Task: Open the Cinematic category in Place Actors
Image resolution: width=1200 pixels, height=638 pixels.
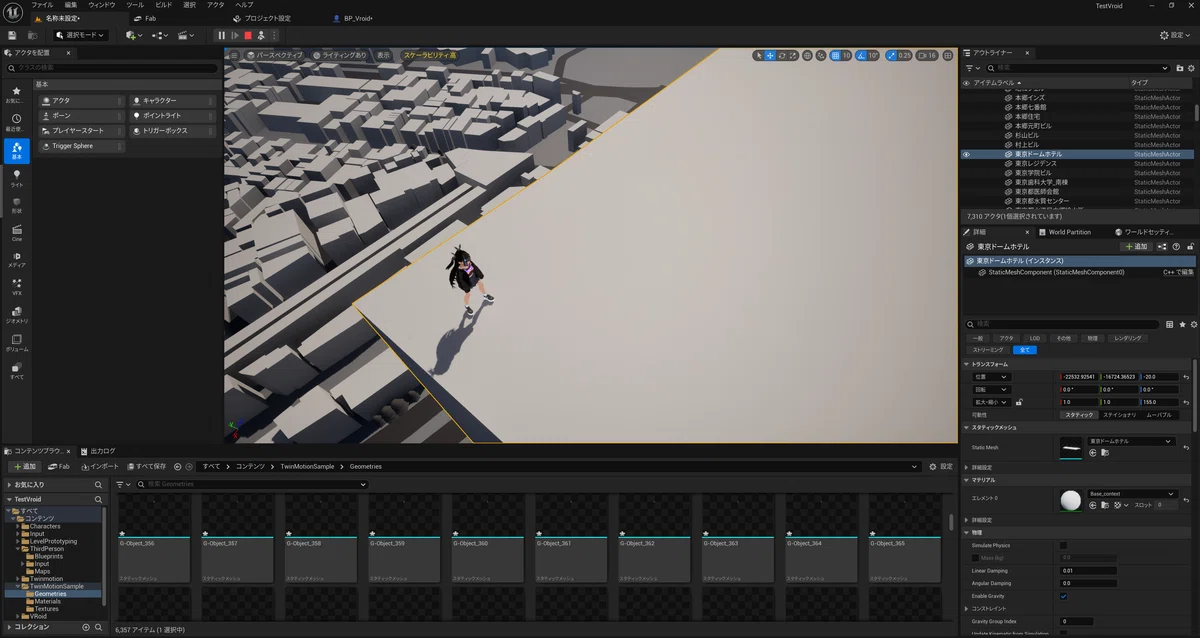Action: (16, 231)
